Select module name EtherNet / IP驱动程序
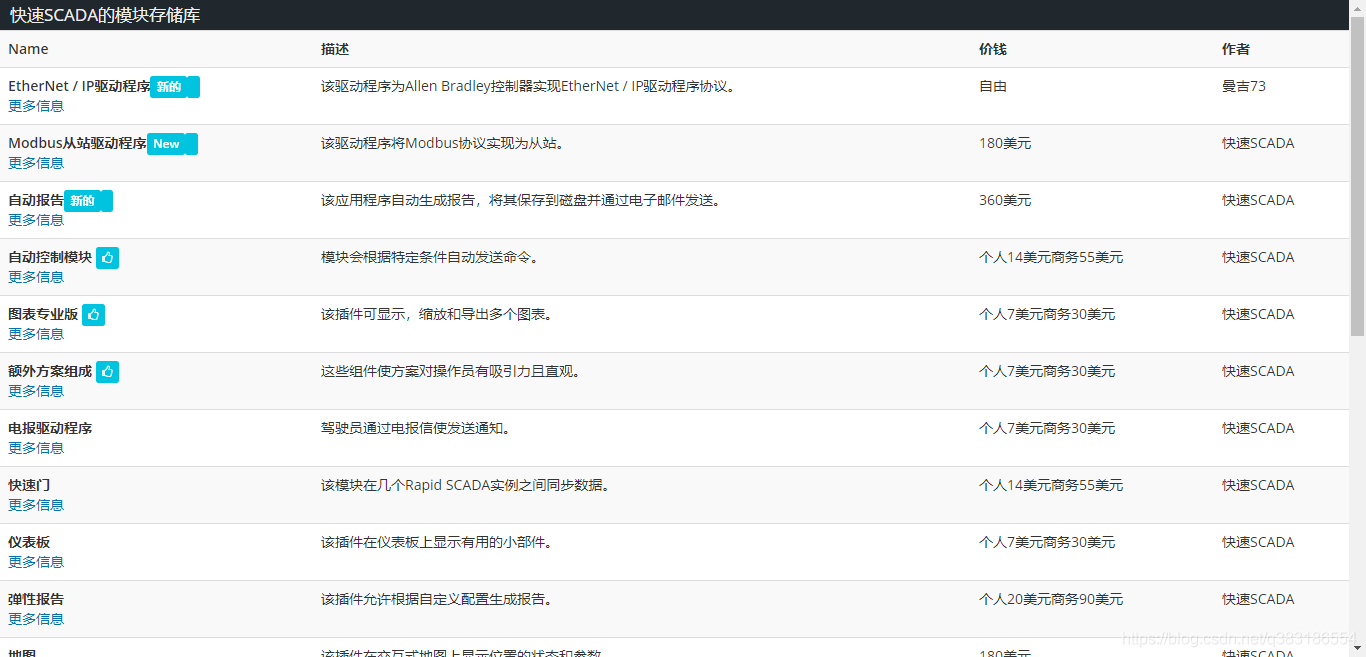This screenshot has height=657, width=1366. 79,86
